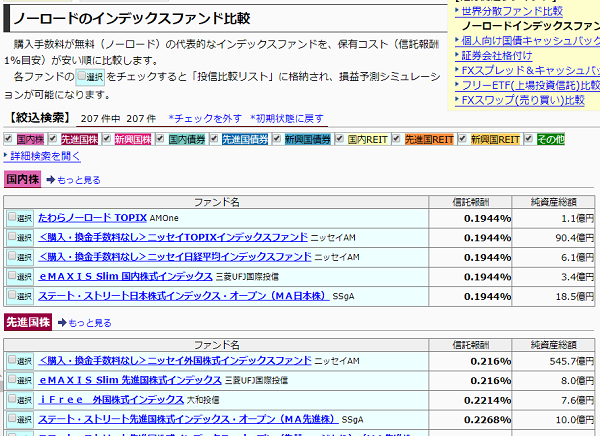Click 90.4億円 asset value cell
This screenshot has width=600, height=436.
553,238
